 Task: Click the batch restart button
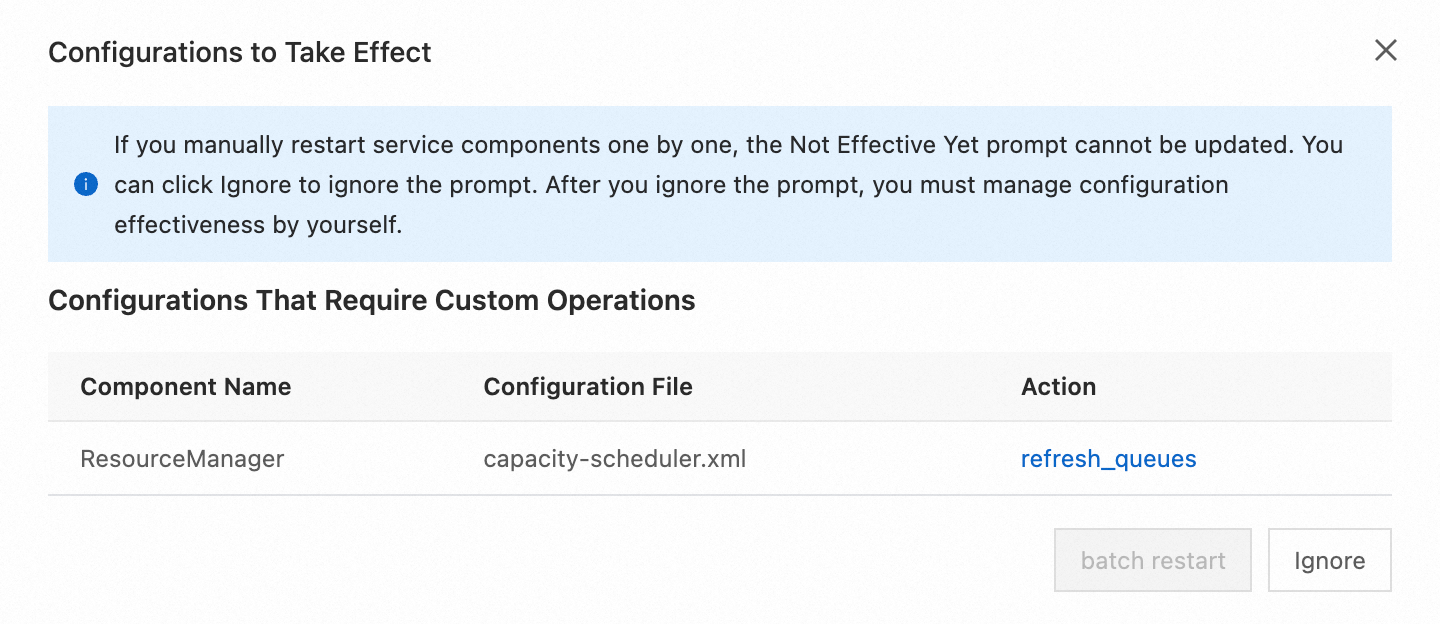click(x=1153, y=560)
